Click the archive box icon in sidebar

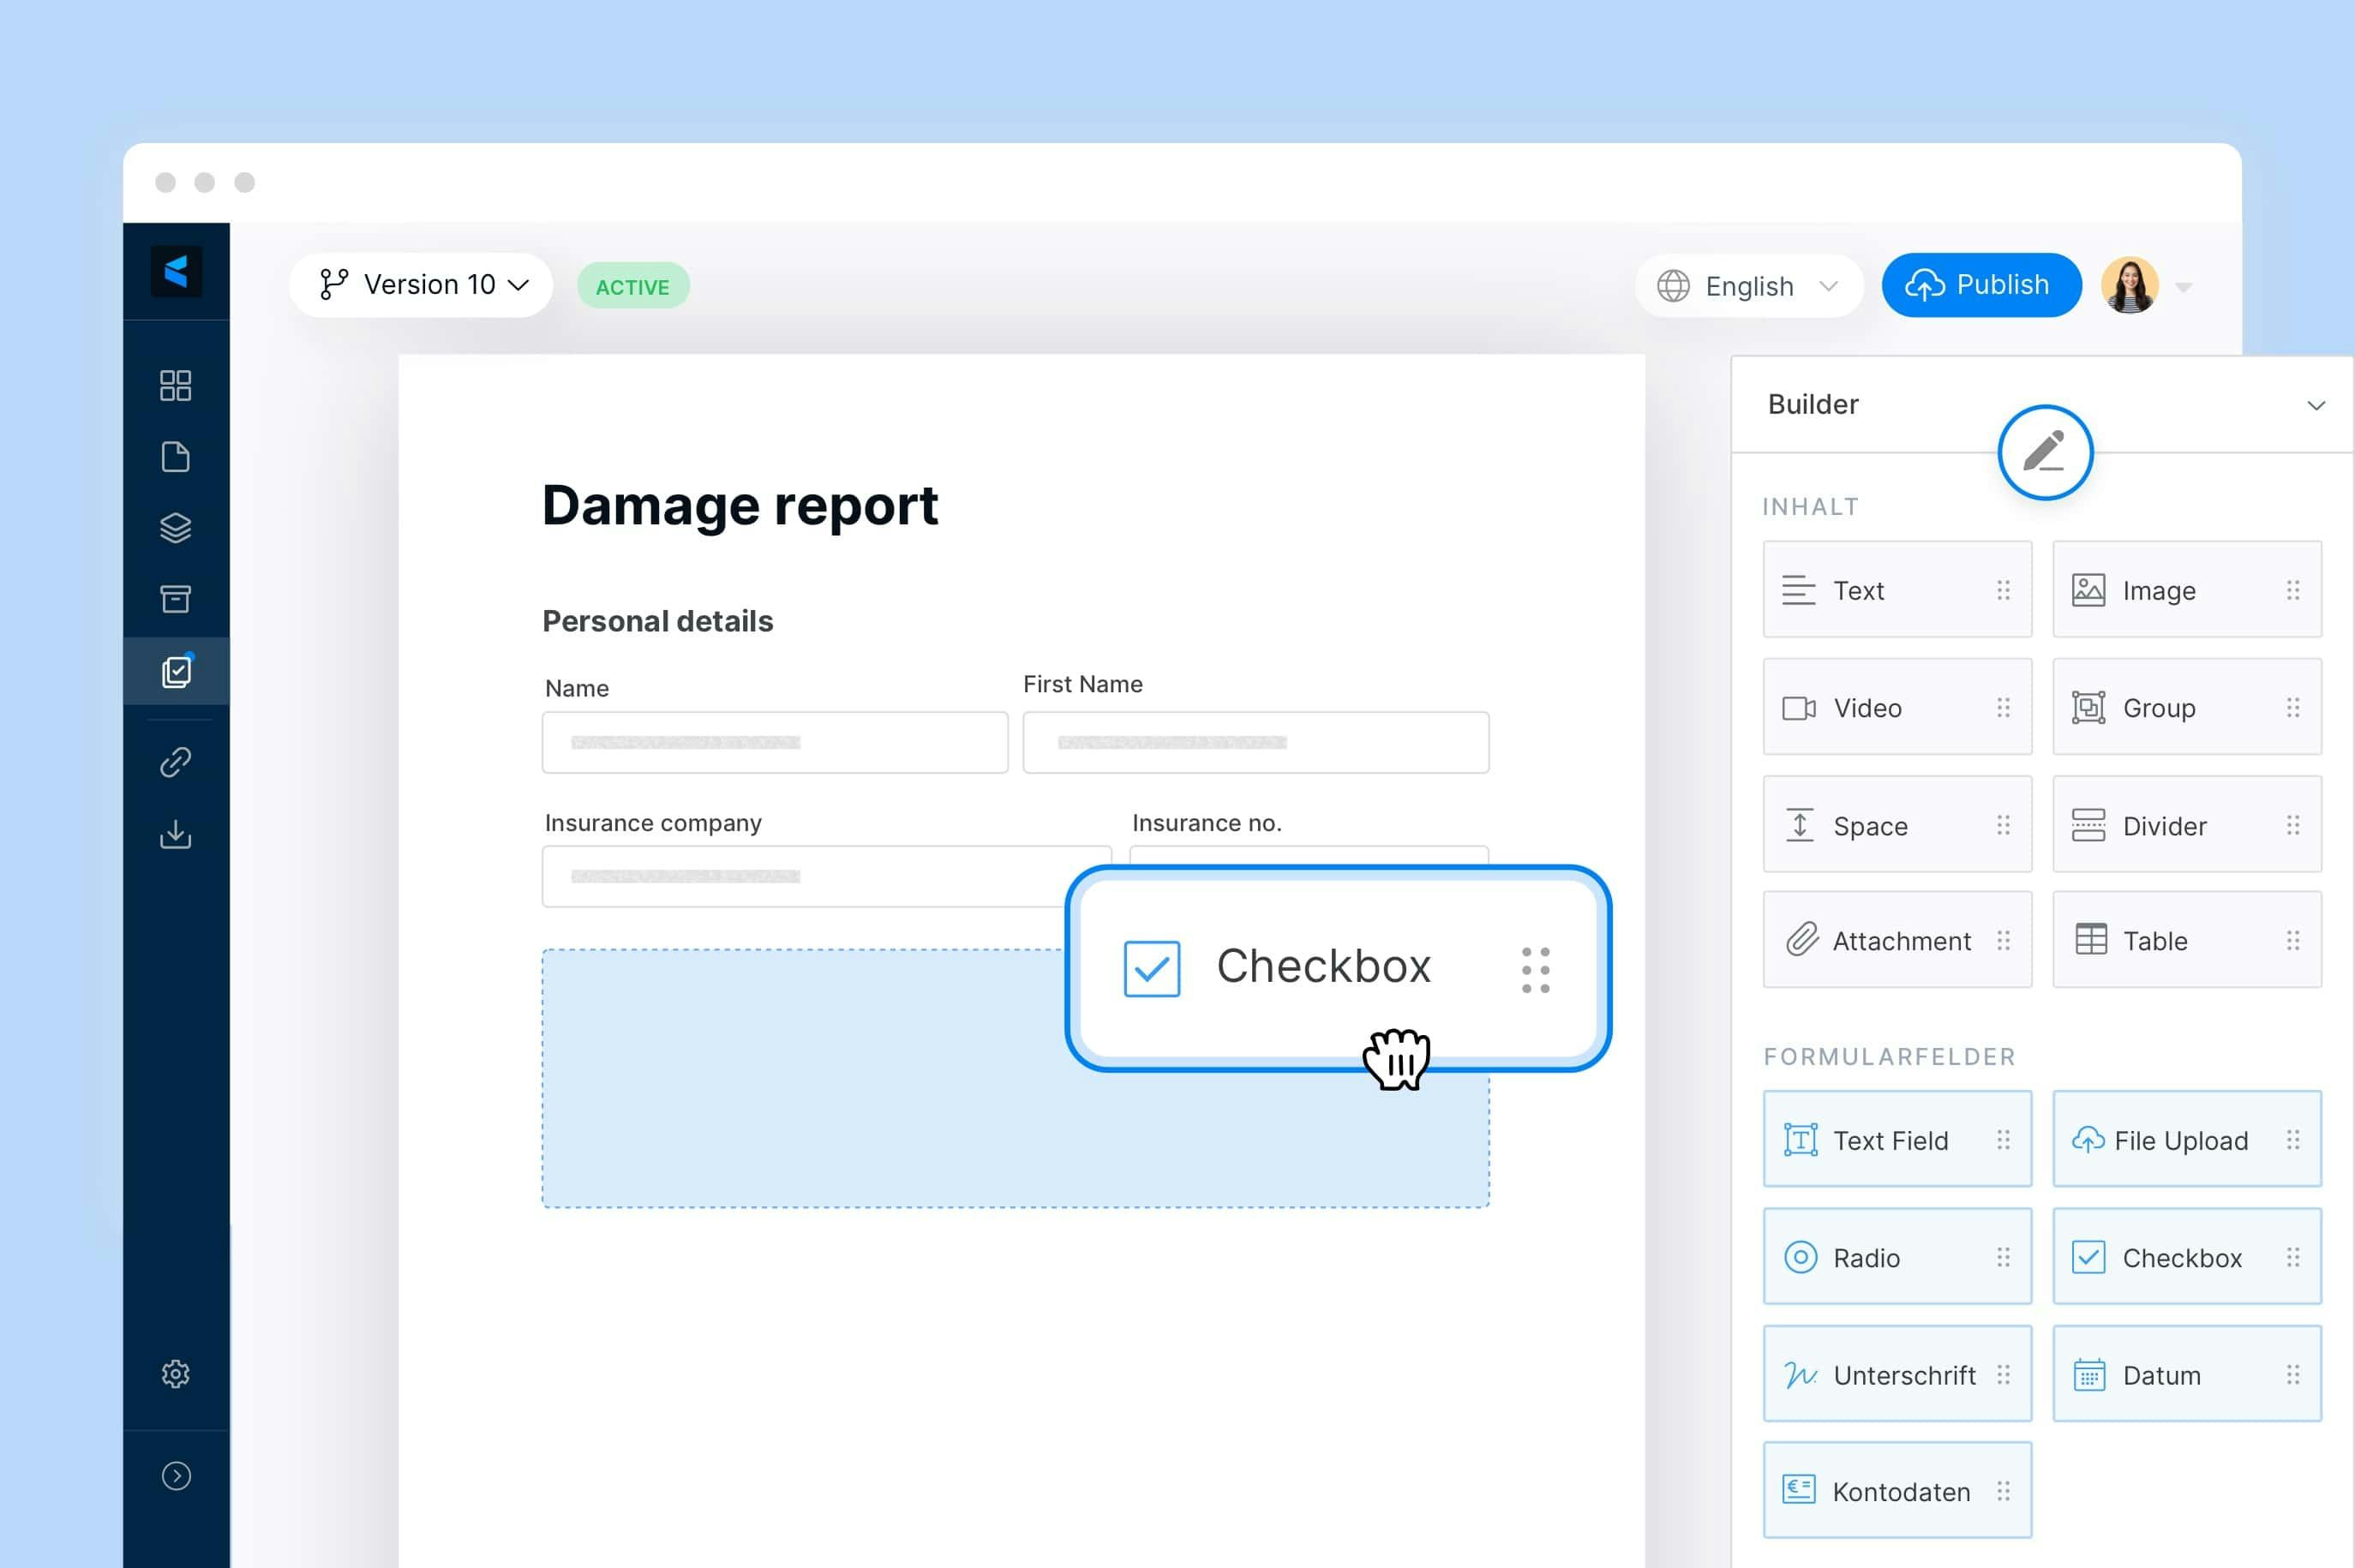(x=175, y=599)
